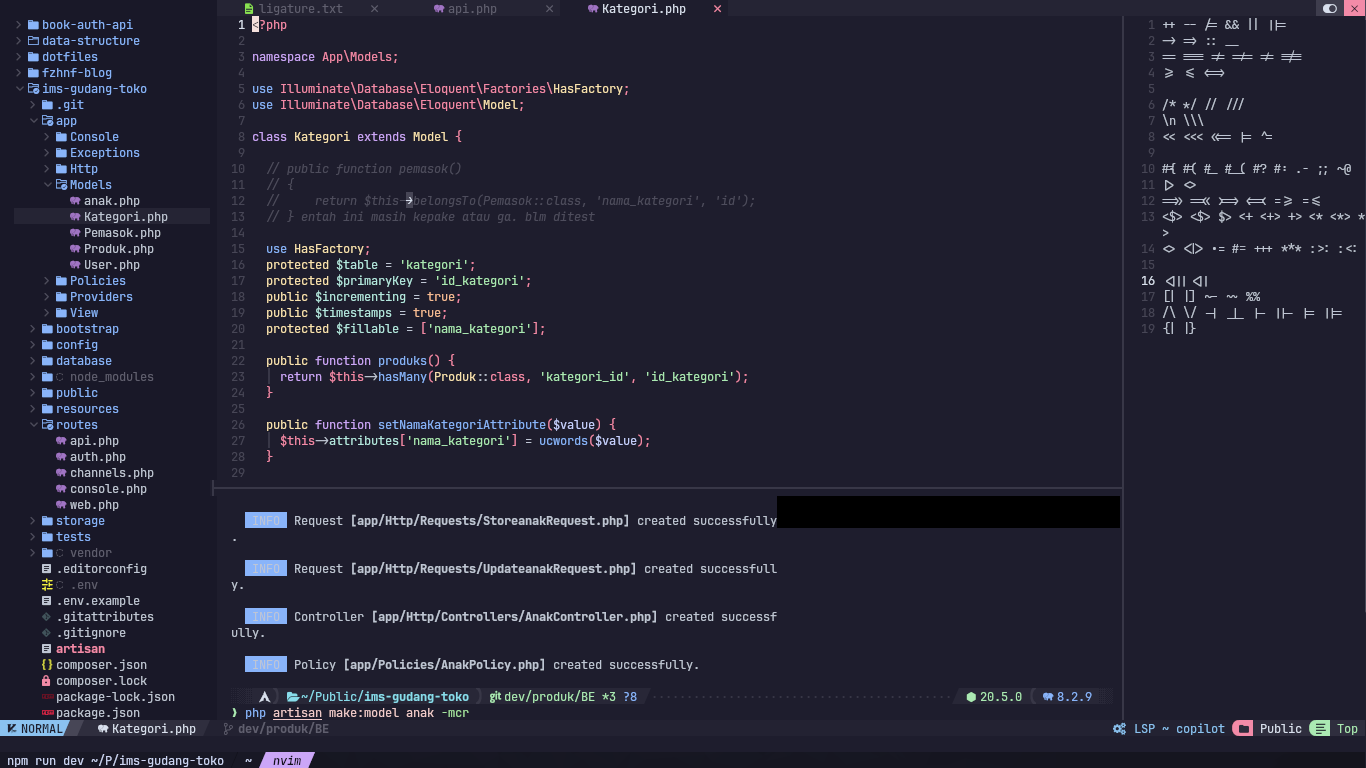This screenshot has height=768, width=1366.
Task: Select the nvim terminal window tab
Action: [x=287, y=761]
